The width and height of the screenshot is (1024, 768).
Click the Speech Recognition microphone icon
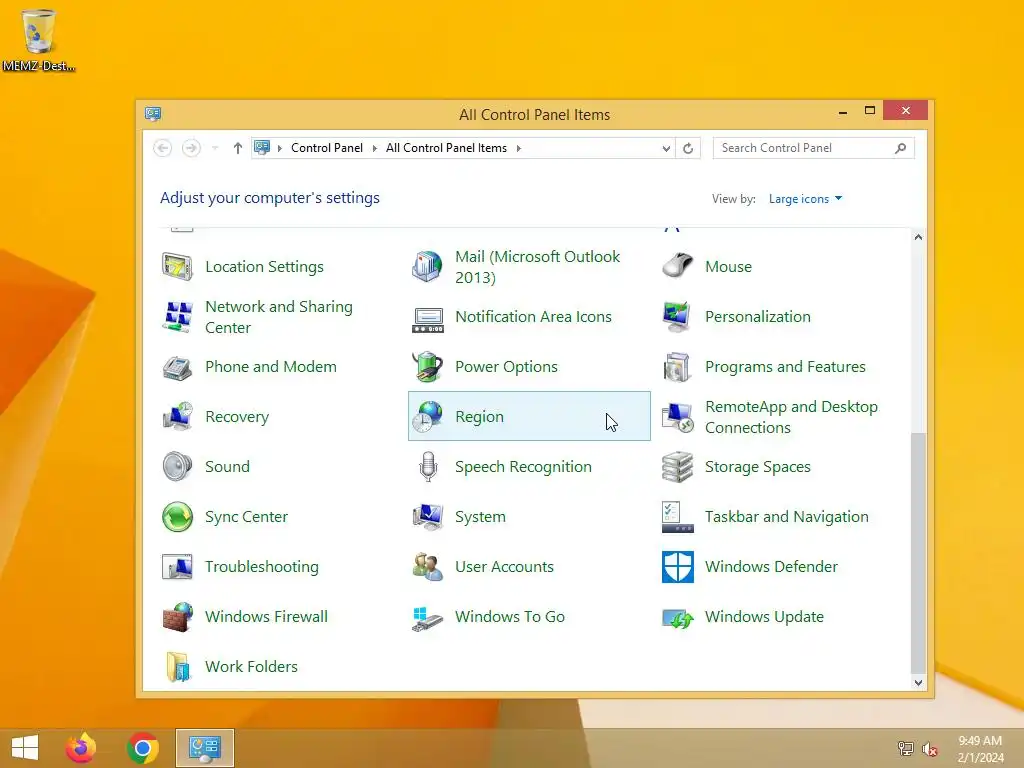pyautogui.click(x=427, y=467)
